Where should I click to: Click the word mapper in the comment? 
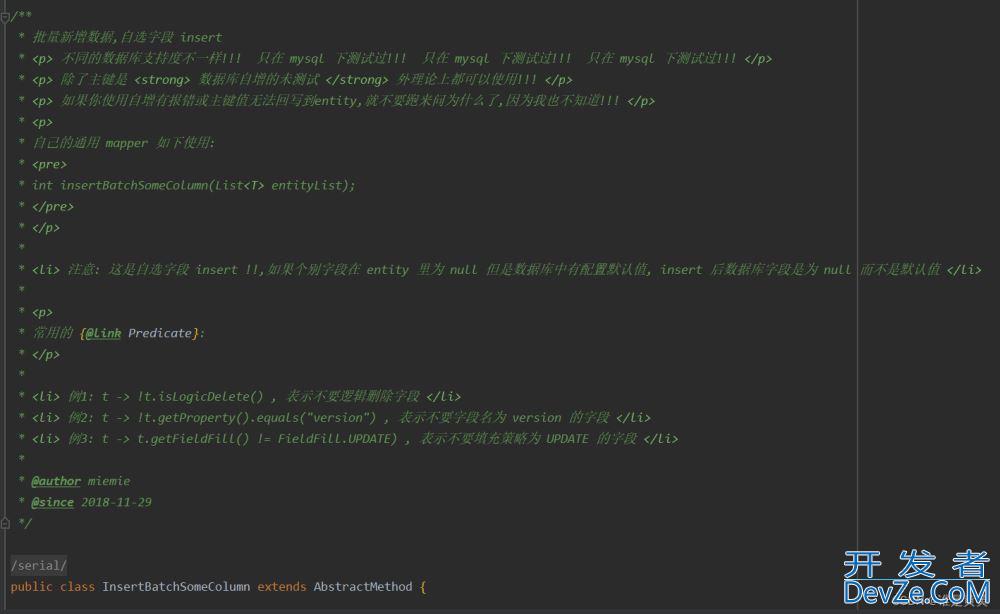coord(126,143)
